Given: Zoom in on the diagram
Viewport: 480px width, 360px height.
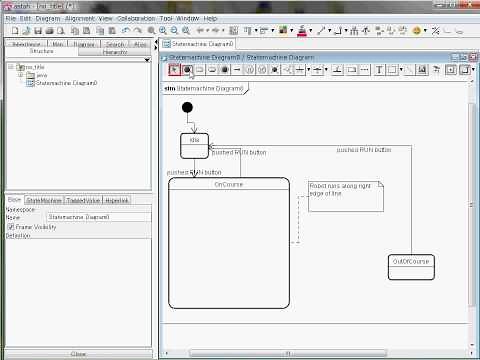Looking at the screenshot, I should (163, 31).
